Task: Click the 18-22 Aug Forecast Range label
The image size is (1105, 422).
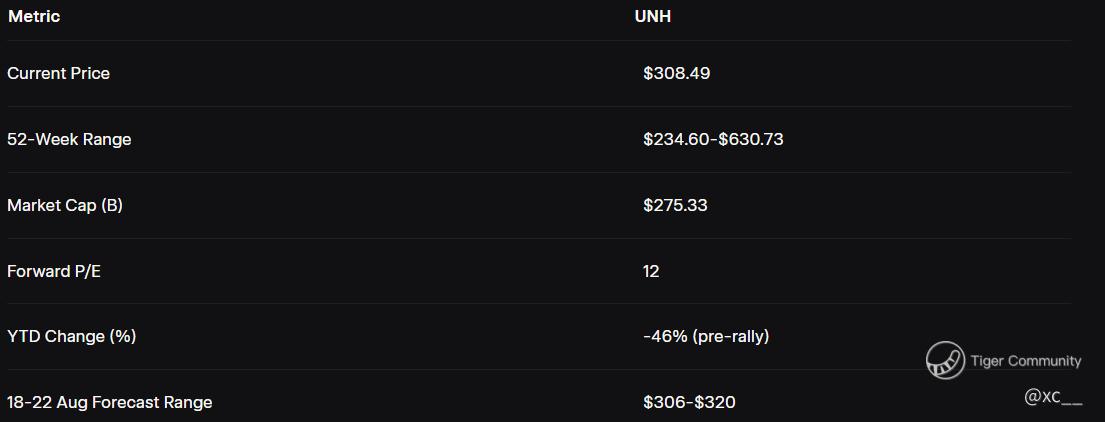Action: pos(109,402)
